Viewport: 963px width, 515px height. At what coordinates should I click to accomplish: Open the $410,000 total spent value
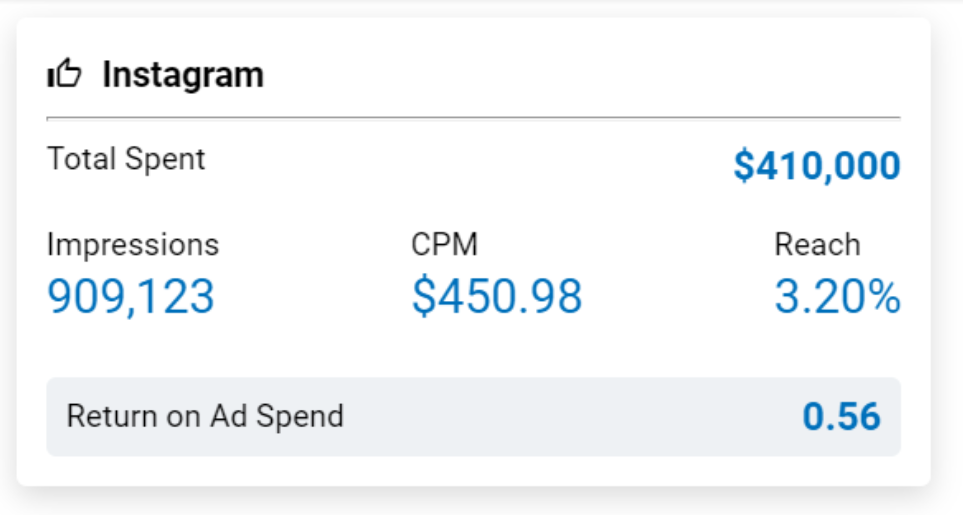[x=817, y=166]
